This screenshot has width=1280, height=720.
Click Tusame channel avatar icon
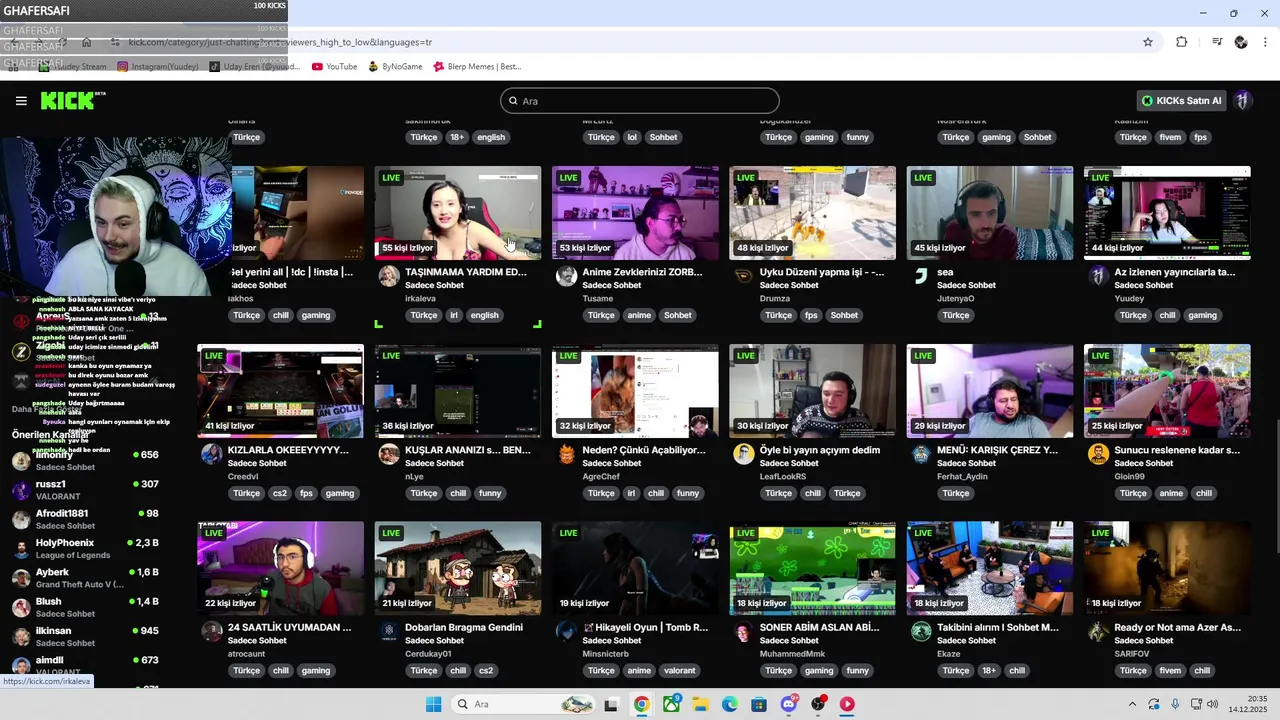[x=566, y=277]
